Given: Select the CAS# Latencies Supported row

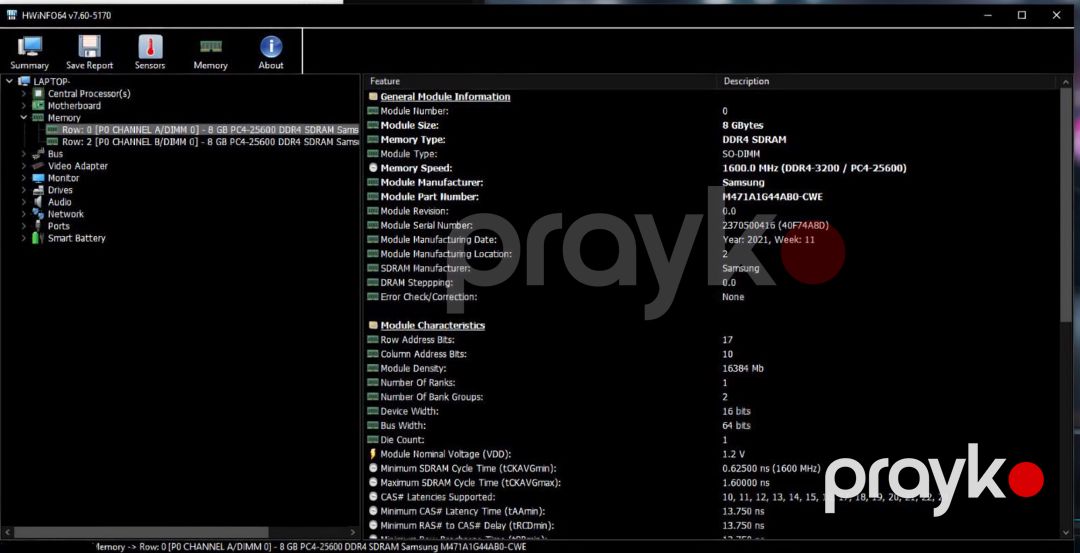Looking at the screenshot, I should click(712, 497).
